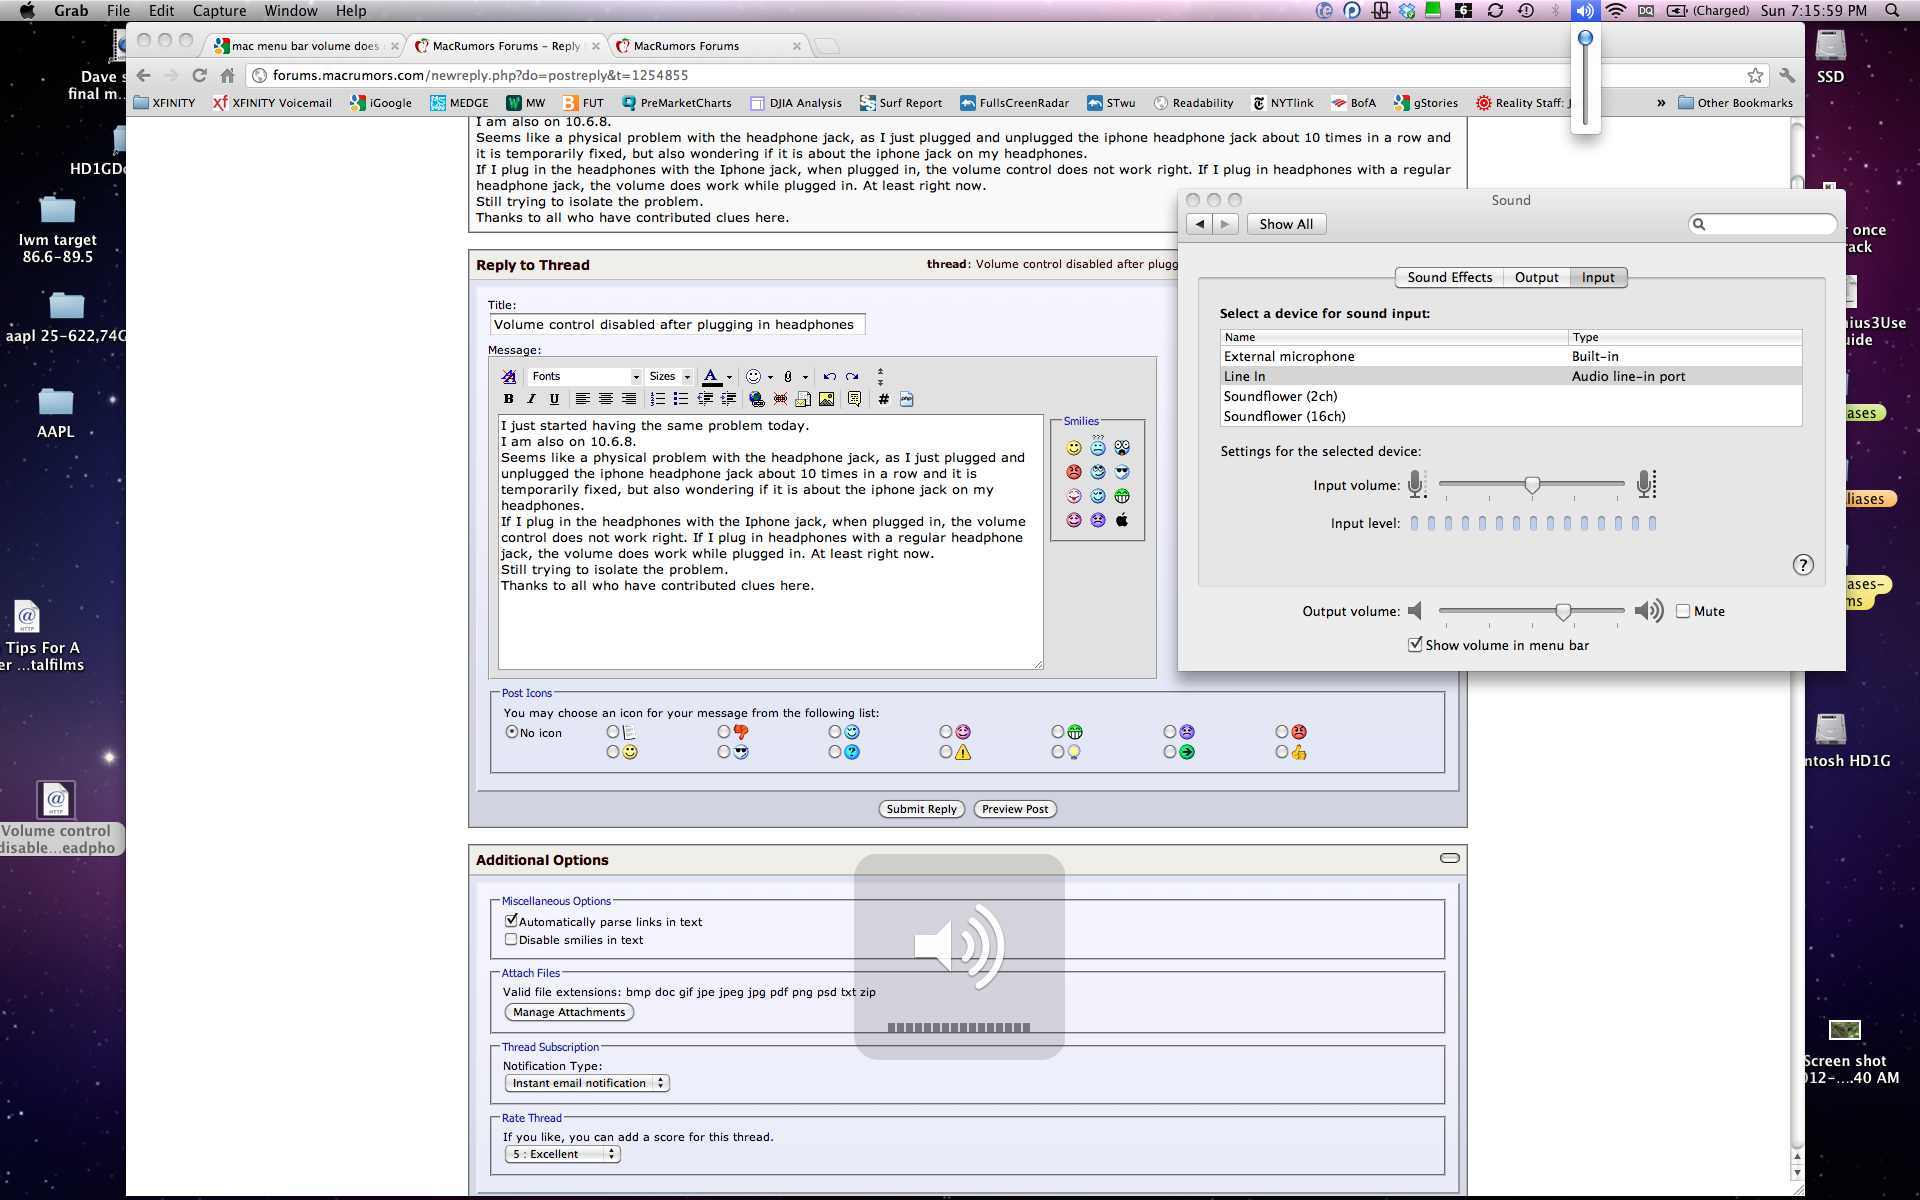This screenshot has width=1920, height=1200.
Task: Wrap selected text in quote tags
Action: tap(854, 399)
